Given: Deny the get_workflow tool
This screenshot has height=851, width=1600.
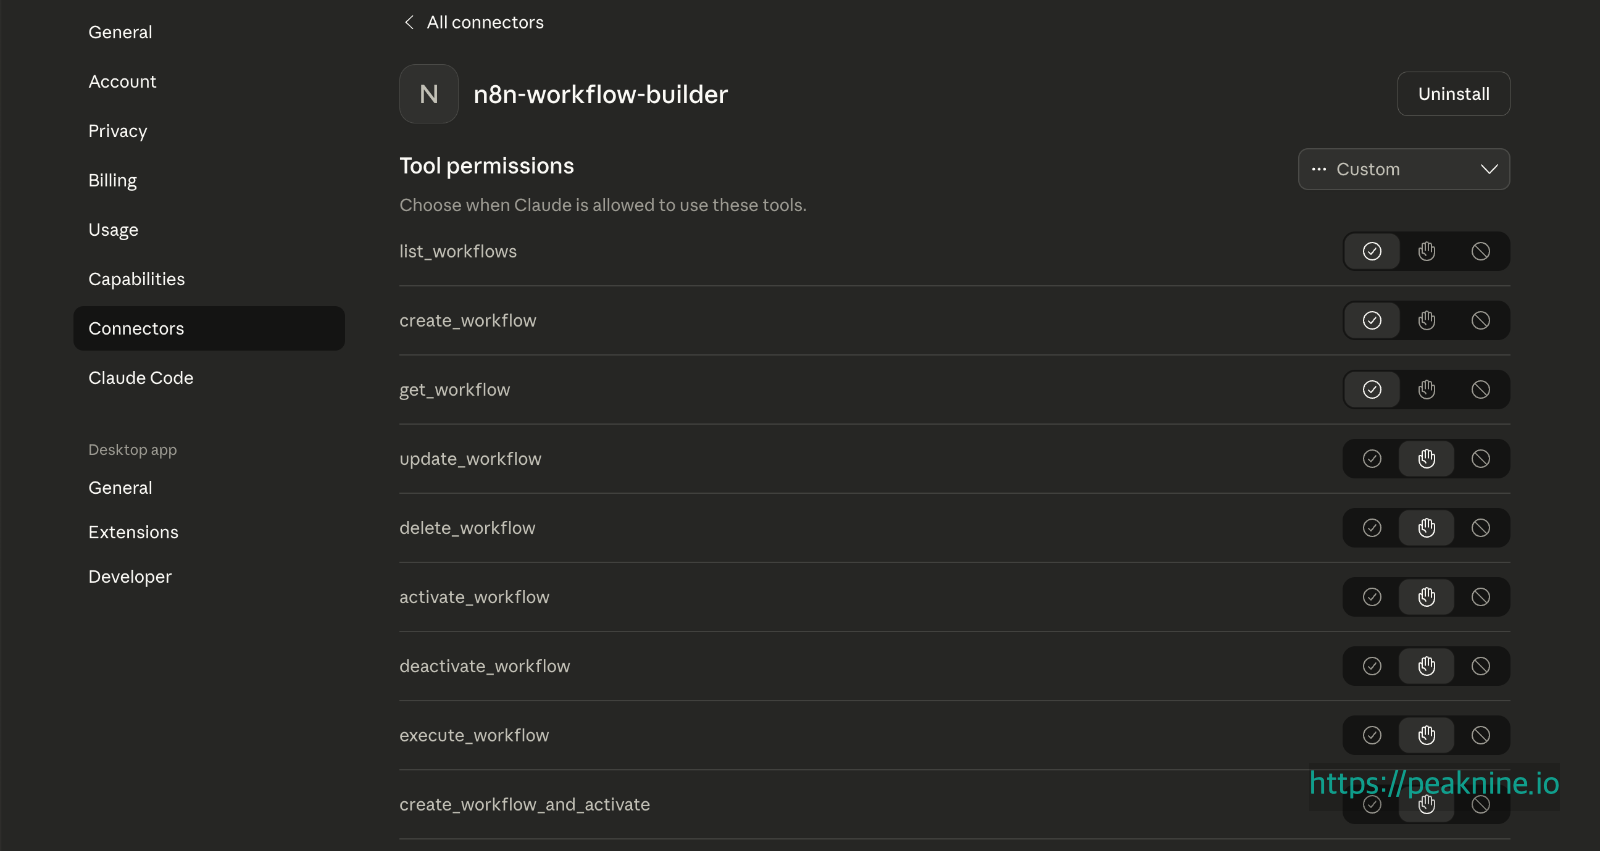Looking at the screenshot, I should click(1481, 389).
